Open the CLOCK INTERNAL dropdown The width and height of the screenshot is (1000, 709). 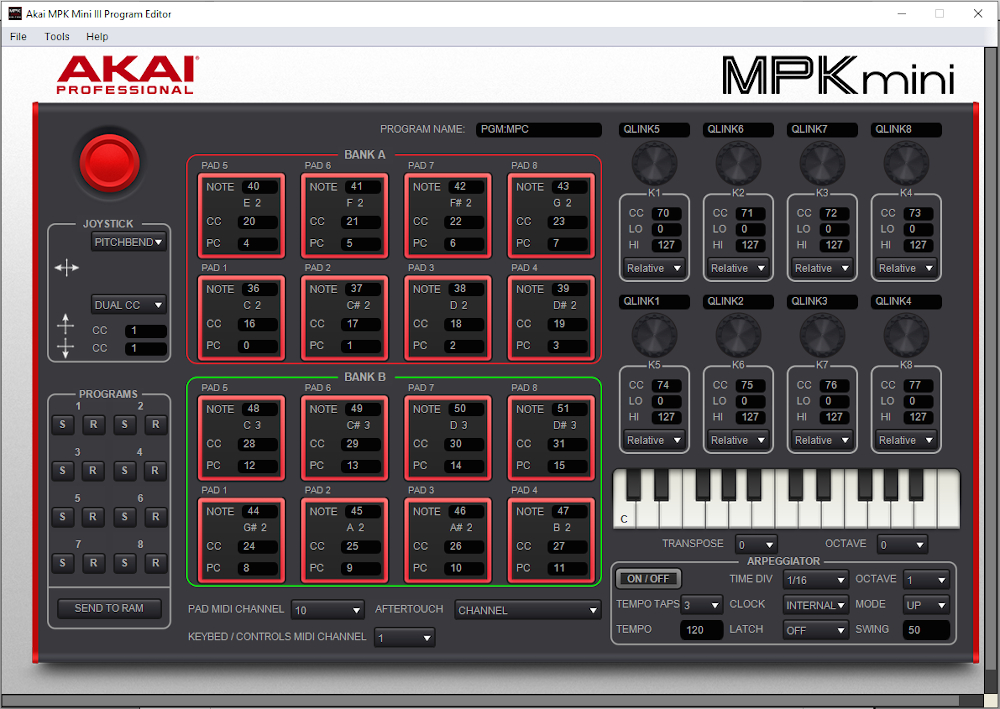816,604
